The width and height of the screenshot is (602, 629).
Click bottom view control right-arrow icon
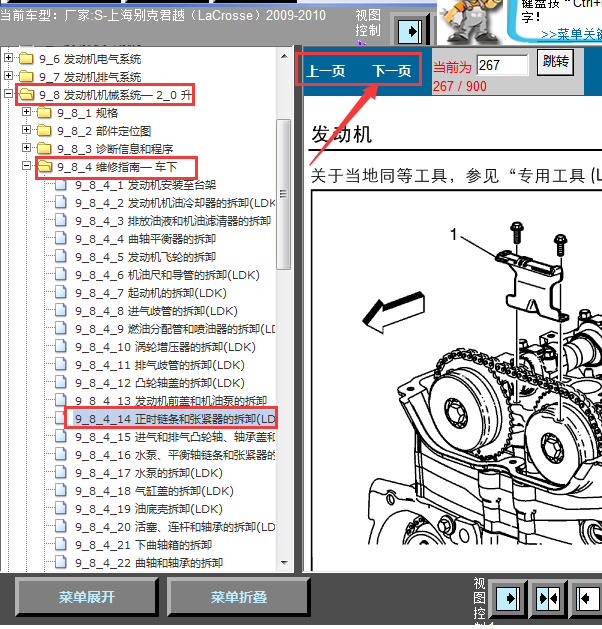(x=508, y=599)
